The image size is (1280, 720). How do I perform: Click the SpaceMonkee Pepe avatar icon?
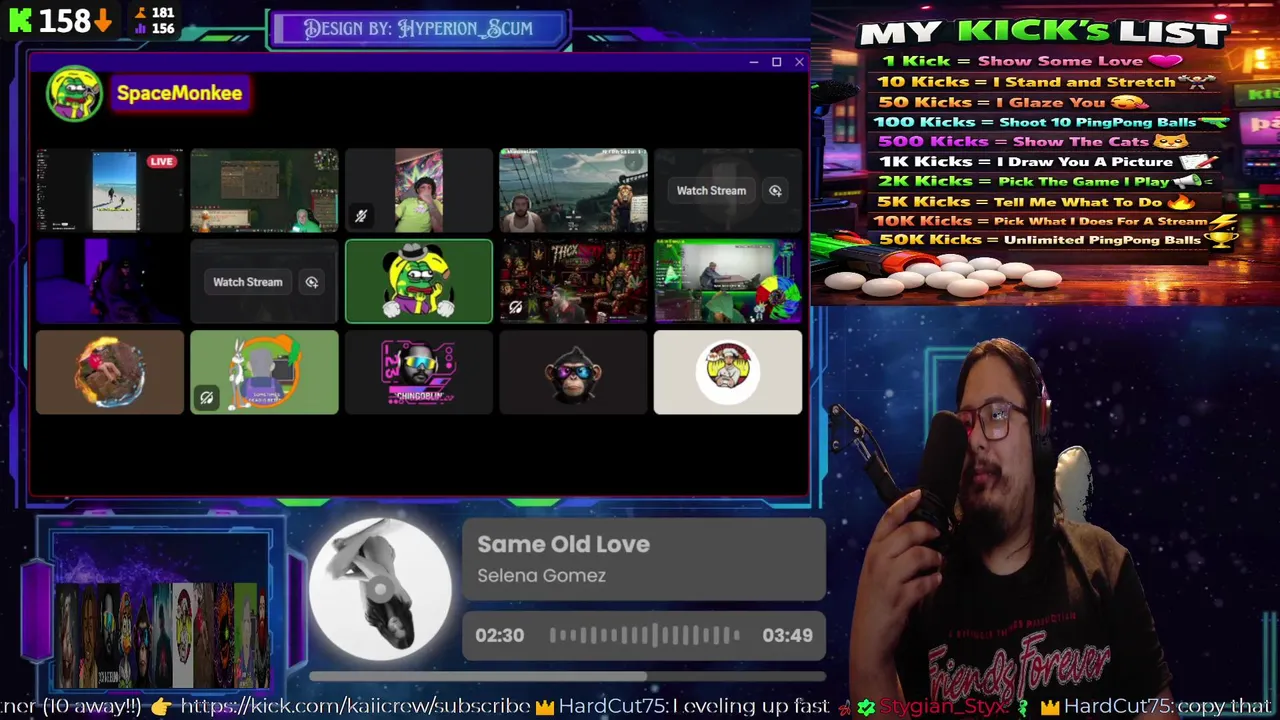(74, 94)
